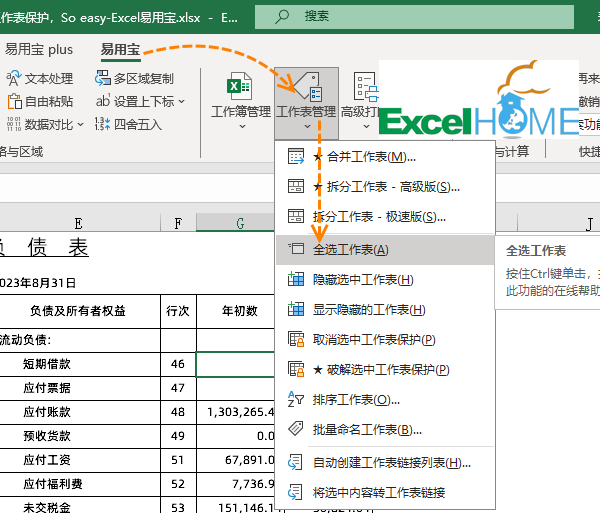Click the 短期借款 cell
This screenshot has width=600, height=513.
click(80, 364)
